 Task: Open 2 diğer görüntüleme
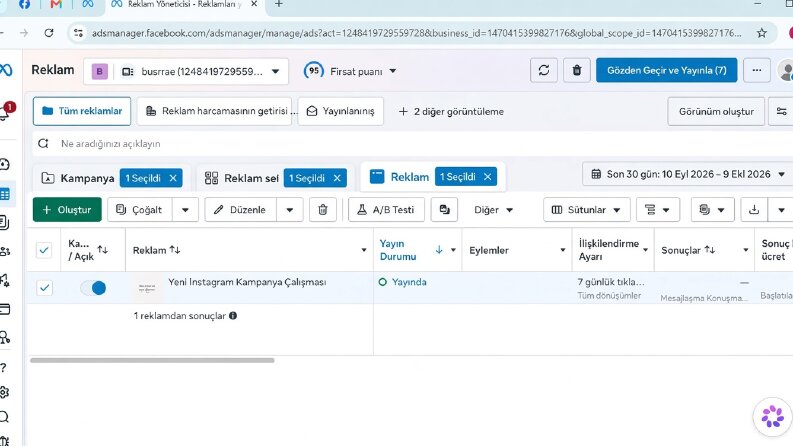click(x=451, y=112)
